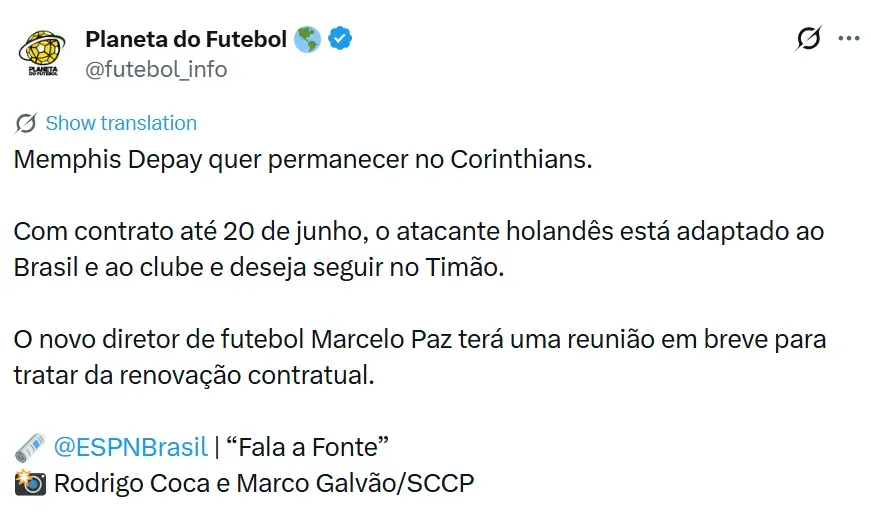Open the @futebol_info handle
Viewport: 871px width, 516px height.
pyautogui.click(x=156, y=69)
